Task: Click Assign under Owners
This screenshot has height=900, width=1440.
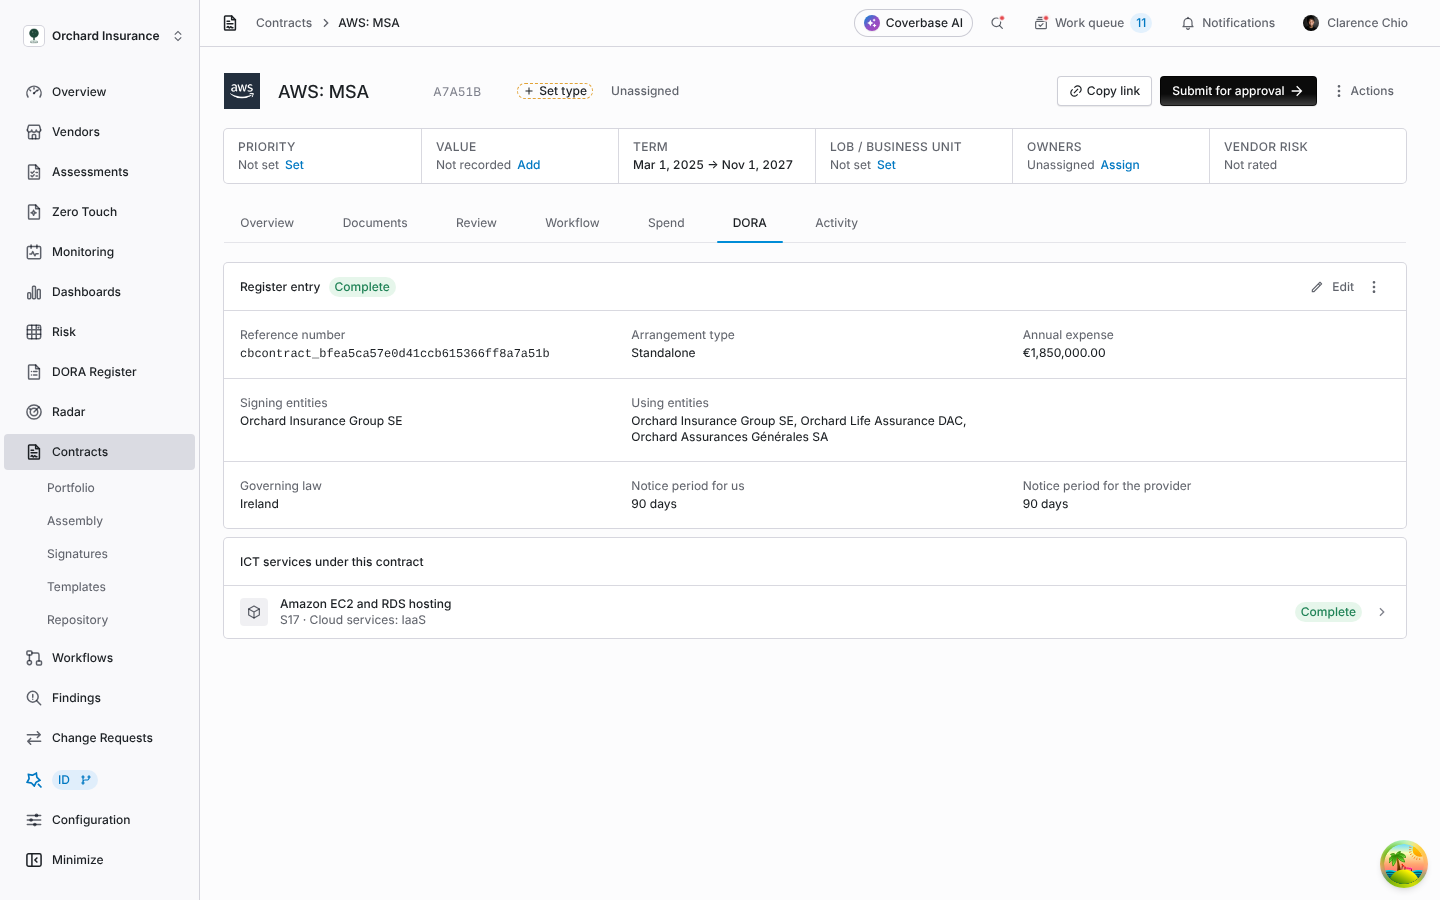Action: pyautogui.click(x=1120, y=165)
